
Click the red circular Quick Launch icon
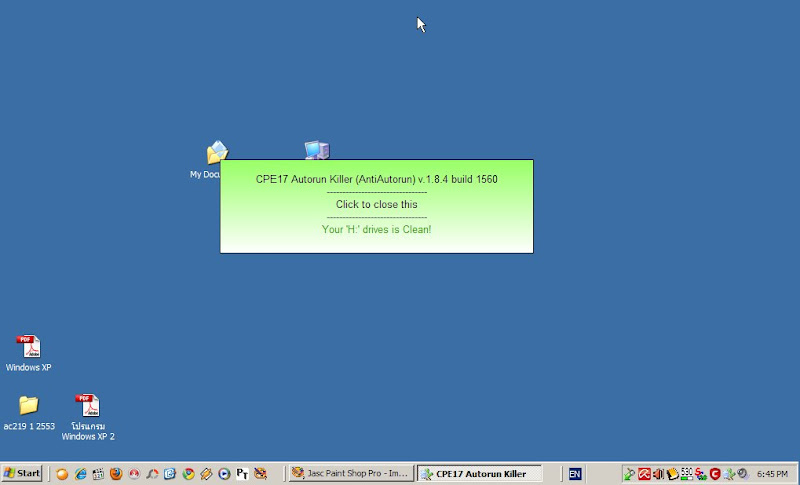[134, 474]
